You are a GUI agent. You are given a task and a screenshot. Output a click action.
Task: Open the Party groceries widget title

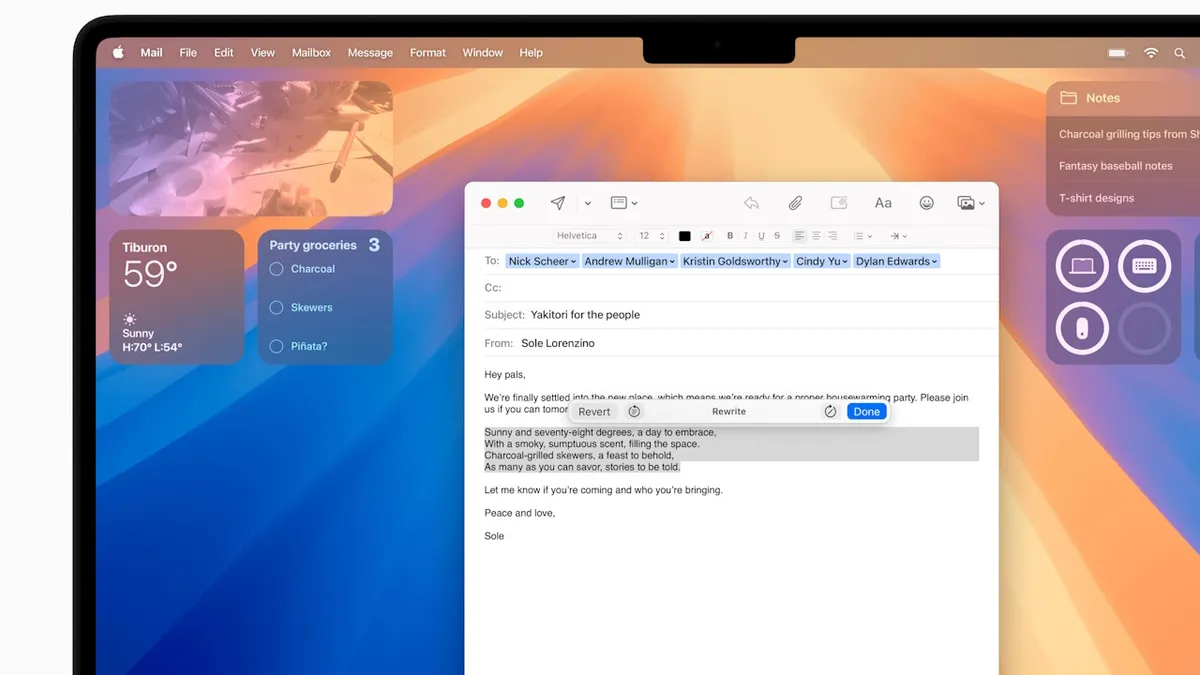point(313,245)
